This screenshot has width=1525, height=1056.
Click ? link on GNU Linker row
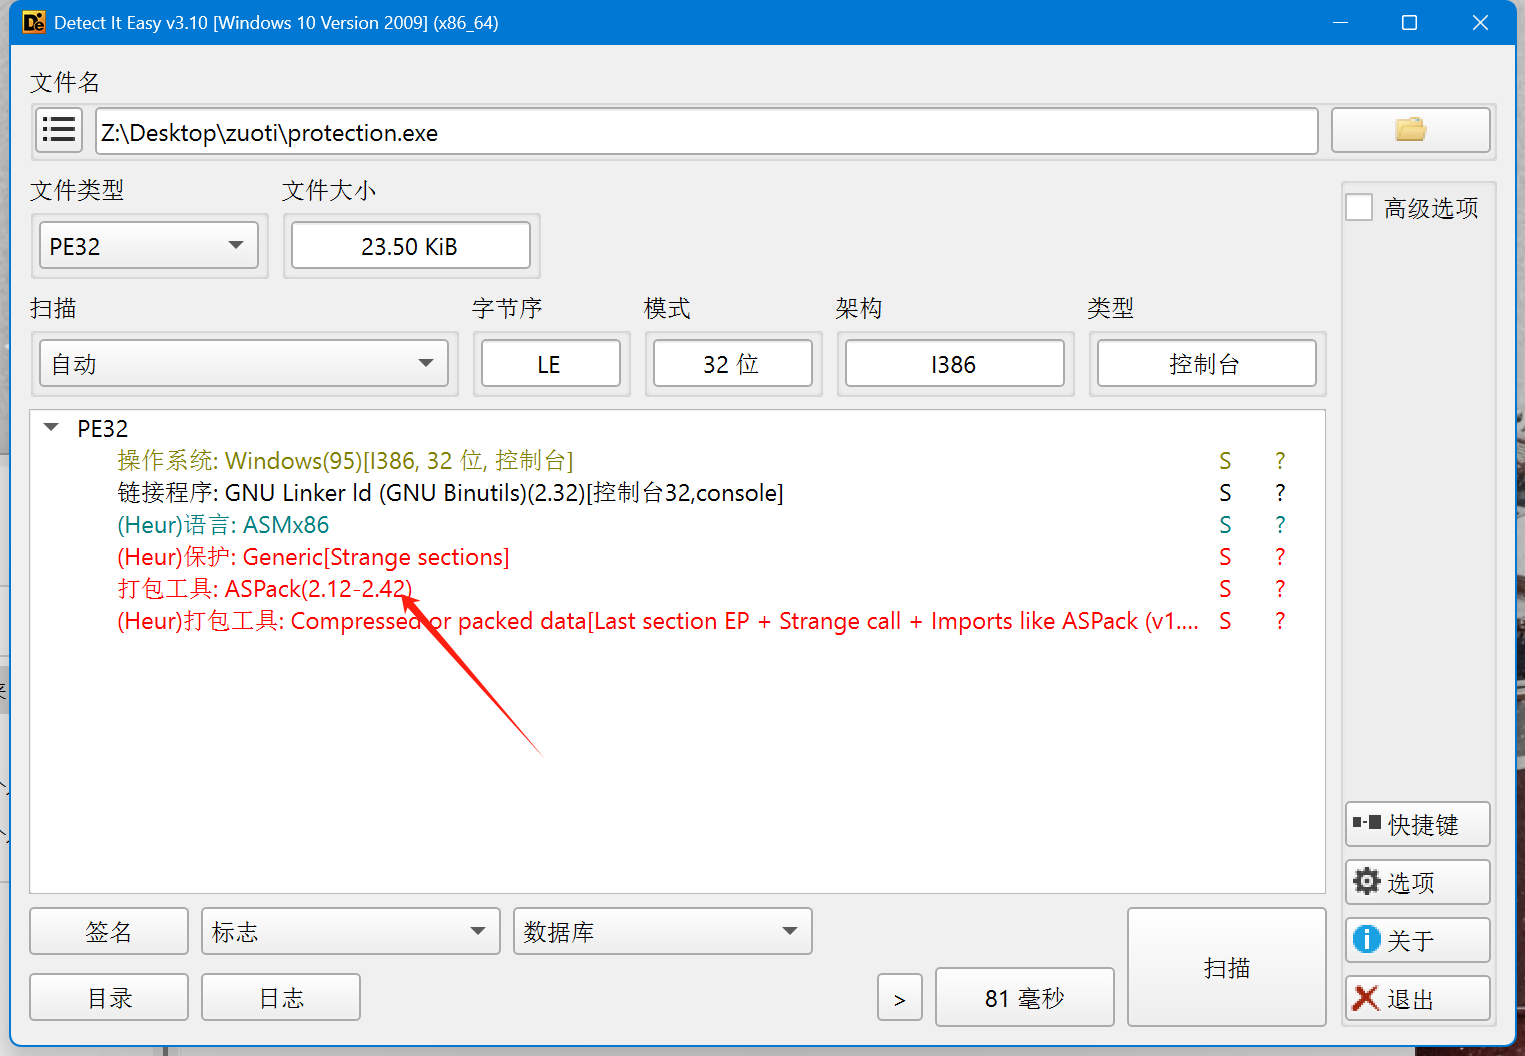pyautogui.click(x=1280, y=492)
